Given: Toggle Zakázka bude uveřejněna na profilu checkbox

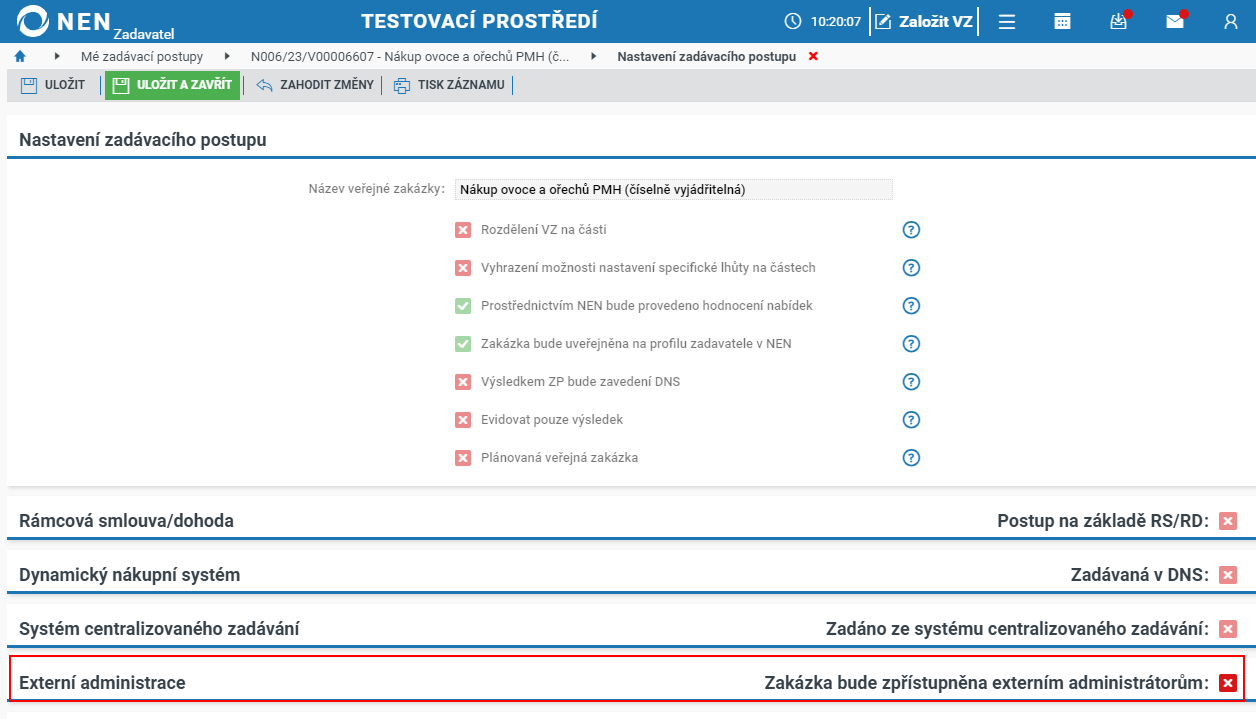Looking at the screenshot, I should coord(463,344).
